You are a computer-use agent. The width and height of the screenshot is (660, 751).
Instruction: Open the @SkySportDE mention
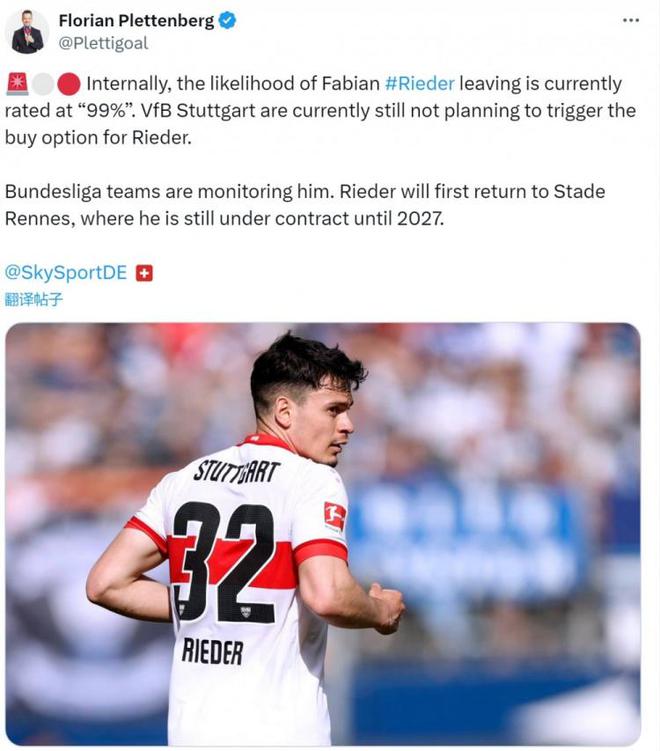[x=66, y=272]
